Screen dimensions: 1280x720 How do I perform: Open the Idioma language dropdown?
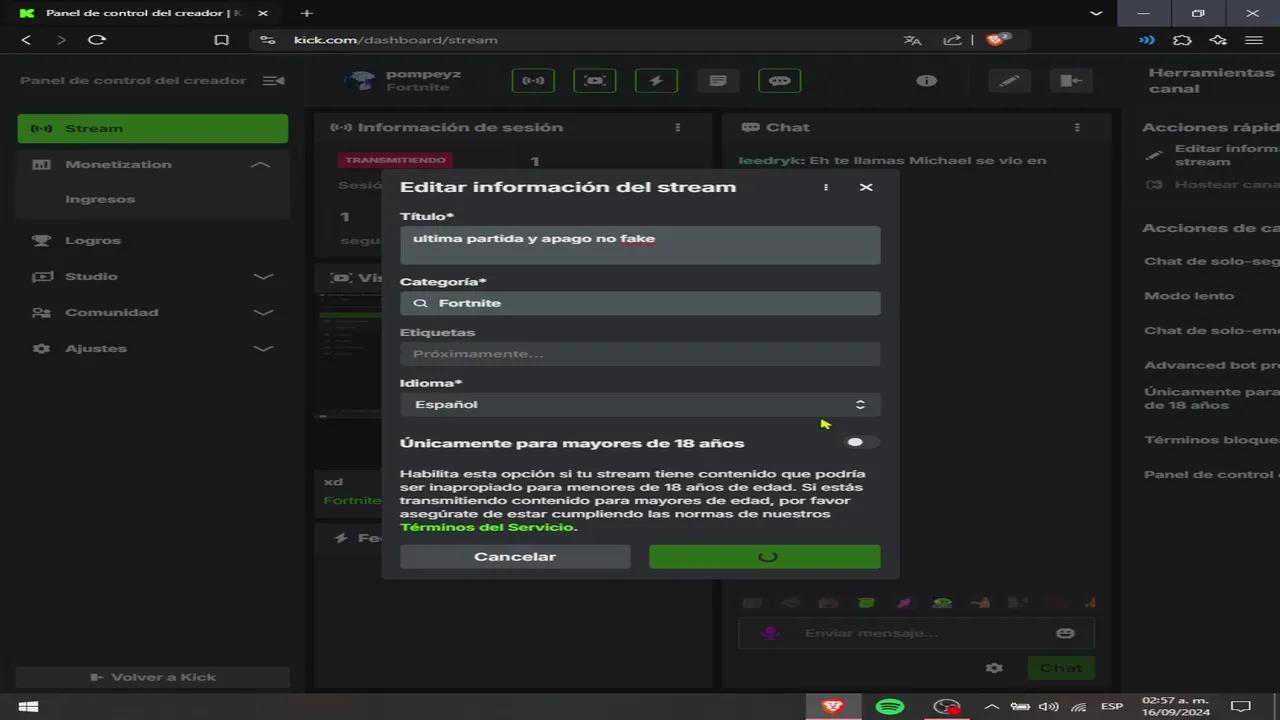(x=640, y=404)
